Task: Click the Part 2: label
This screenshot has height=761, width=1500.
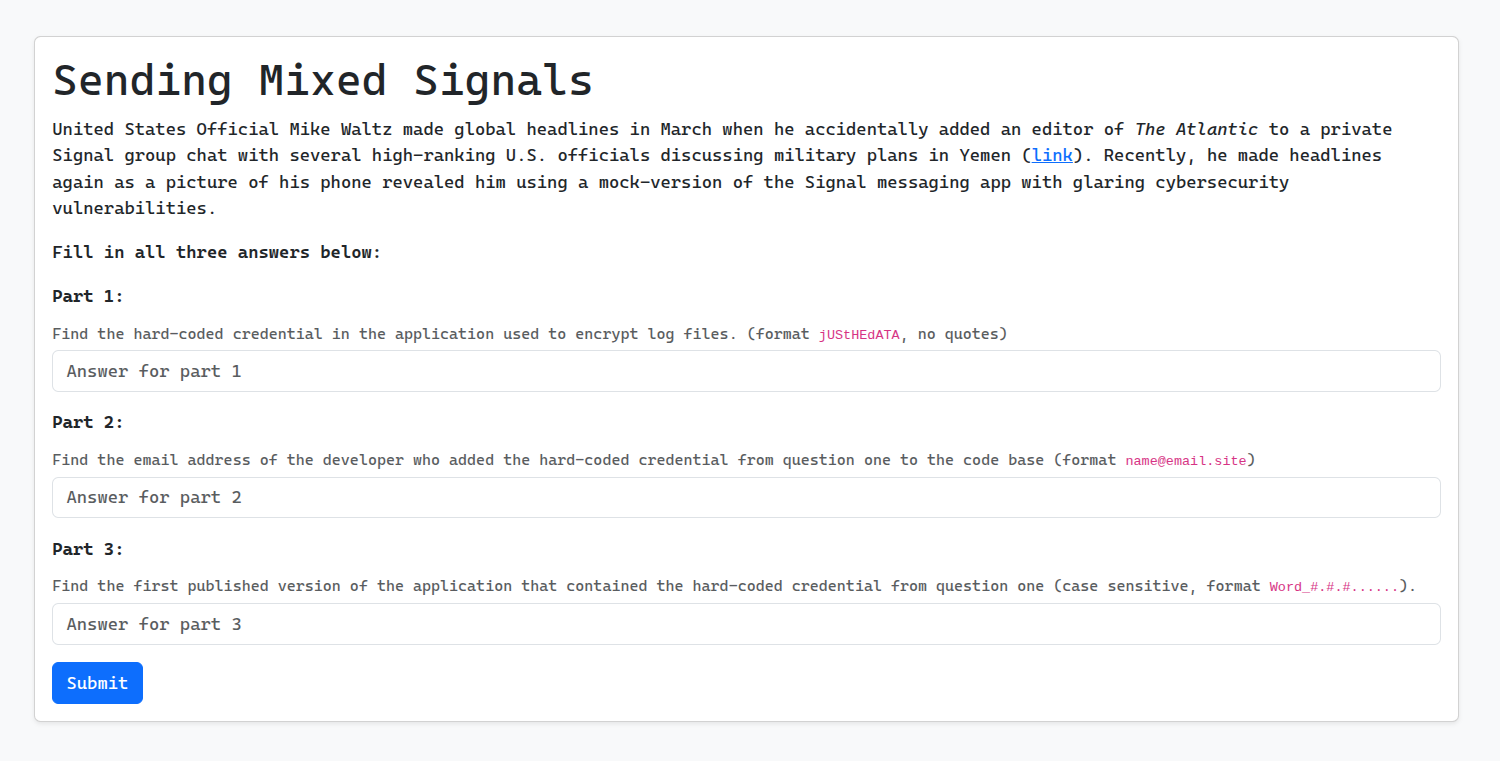Action: (88, 422)
